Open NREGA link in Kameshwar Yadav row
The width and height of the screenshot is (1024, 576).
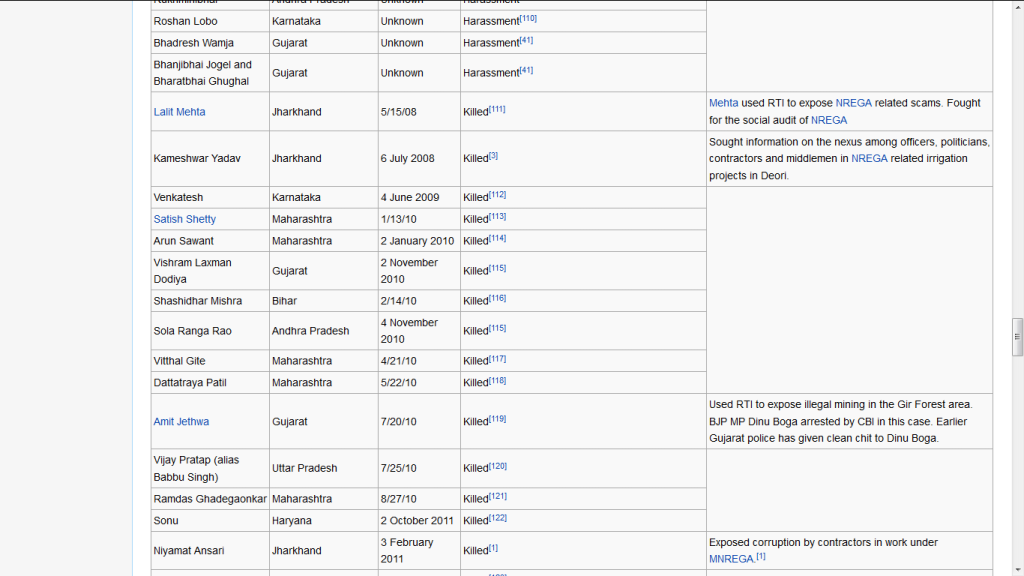pyautogui.click(x=869, y=158)
